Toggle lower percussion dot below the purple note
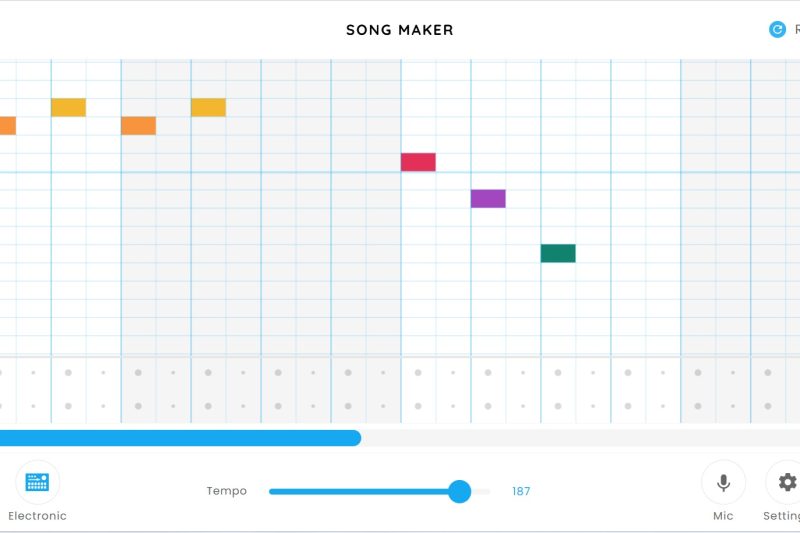The width and height of the screenshot is (800, 533). point(488,406)
